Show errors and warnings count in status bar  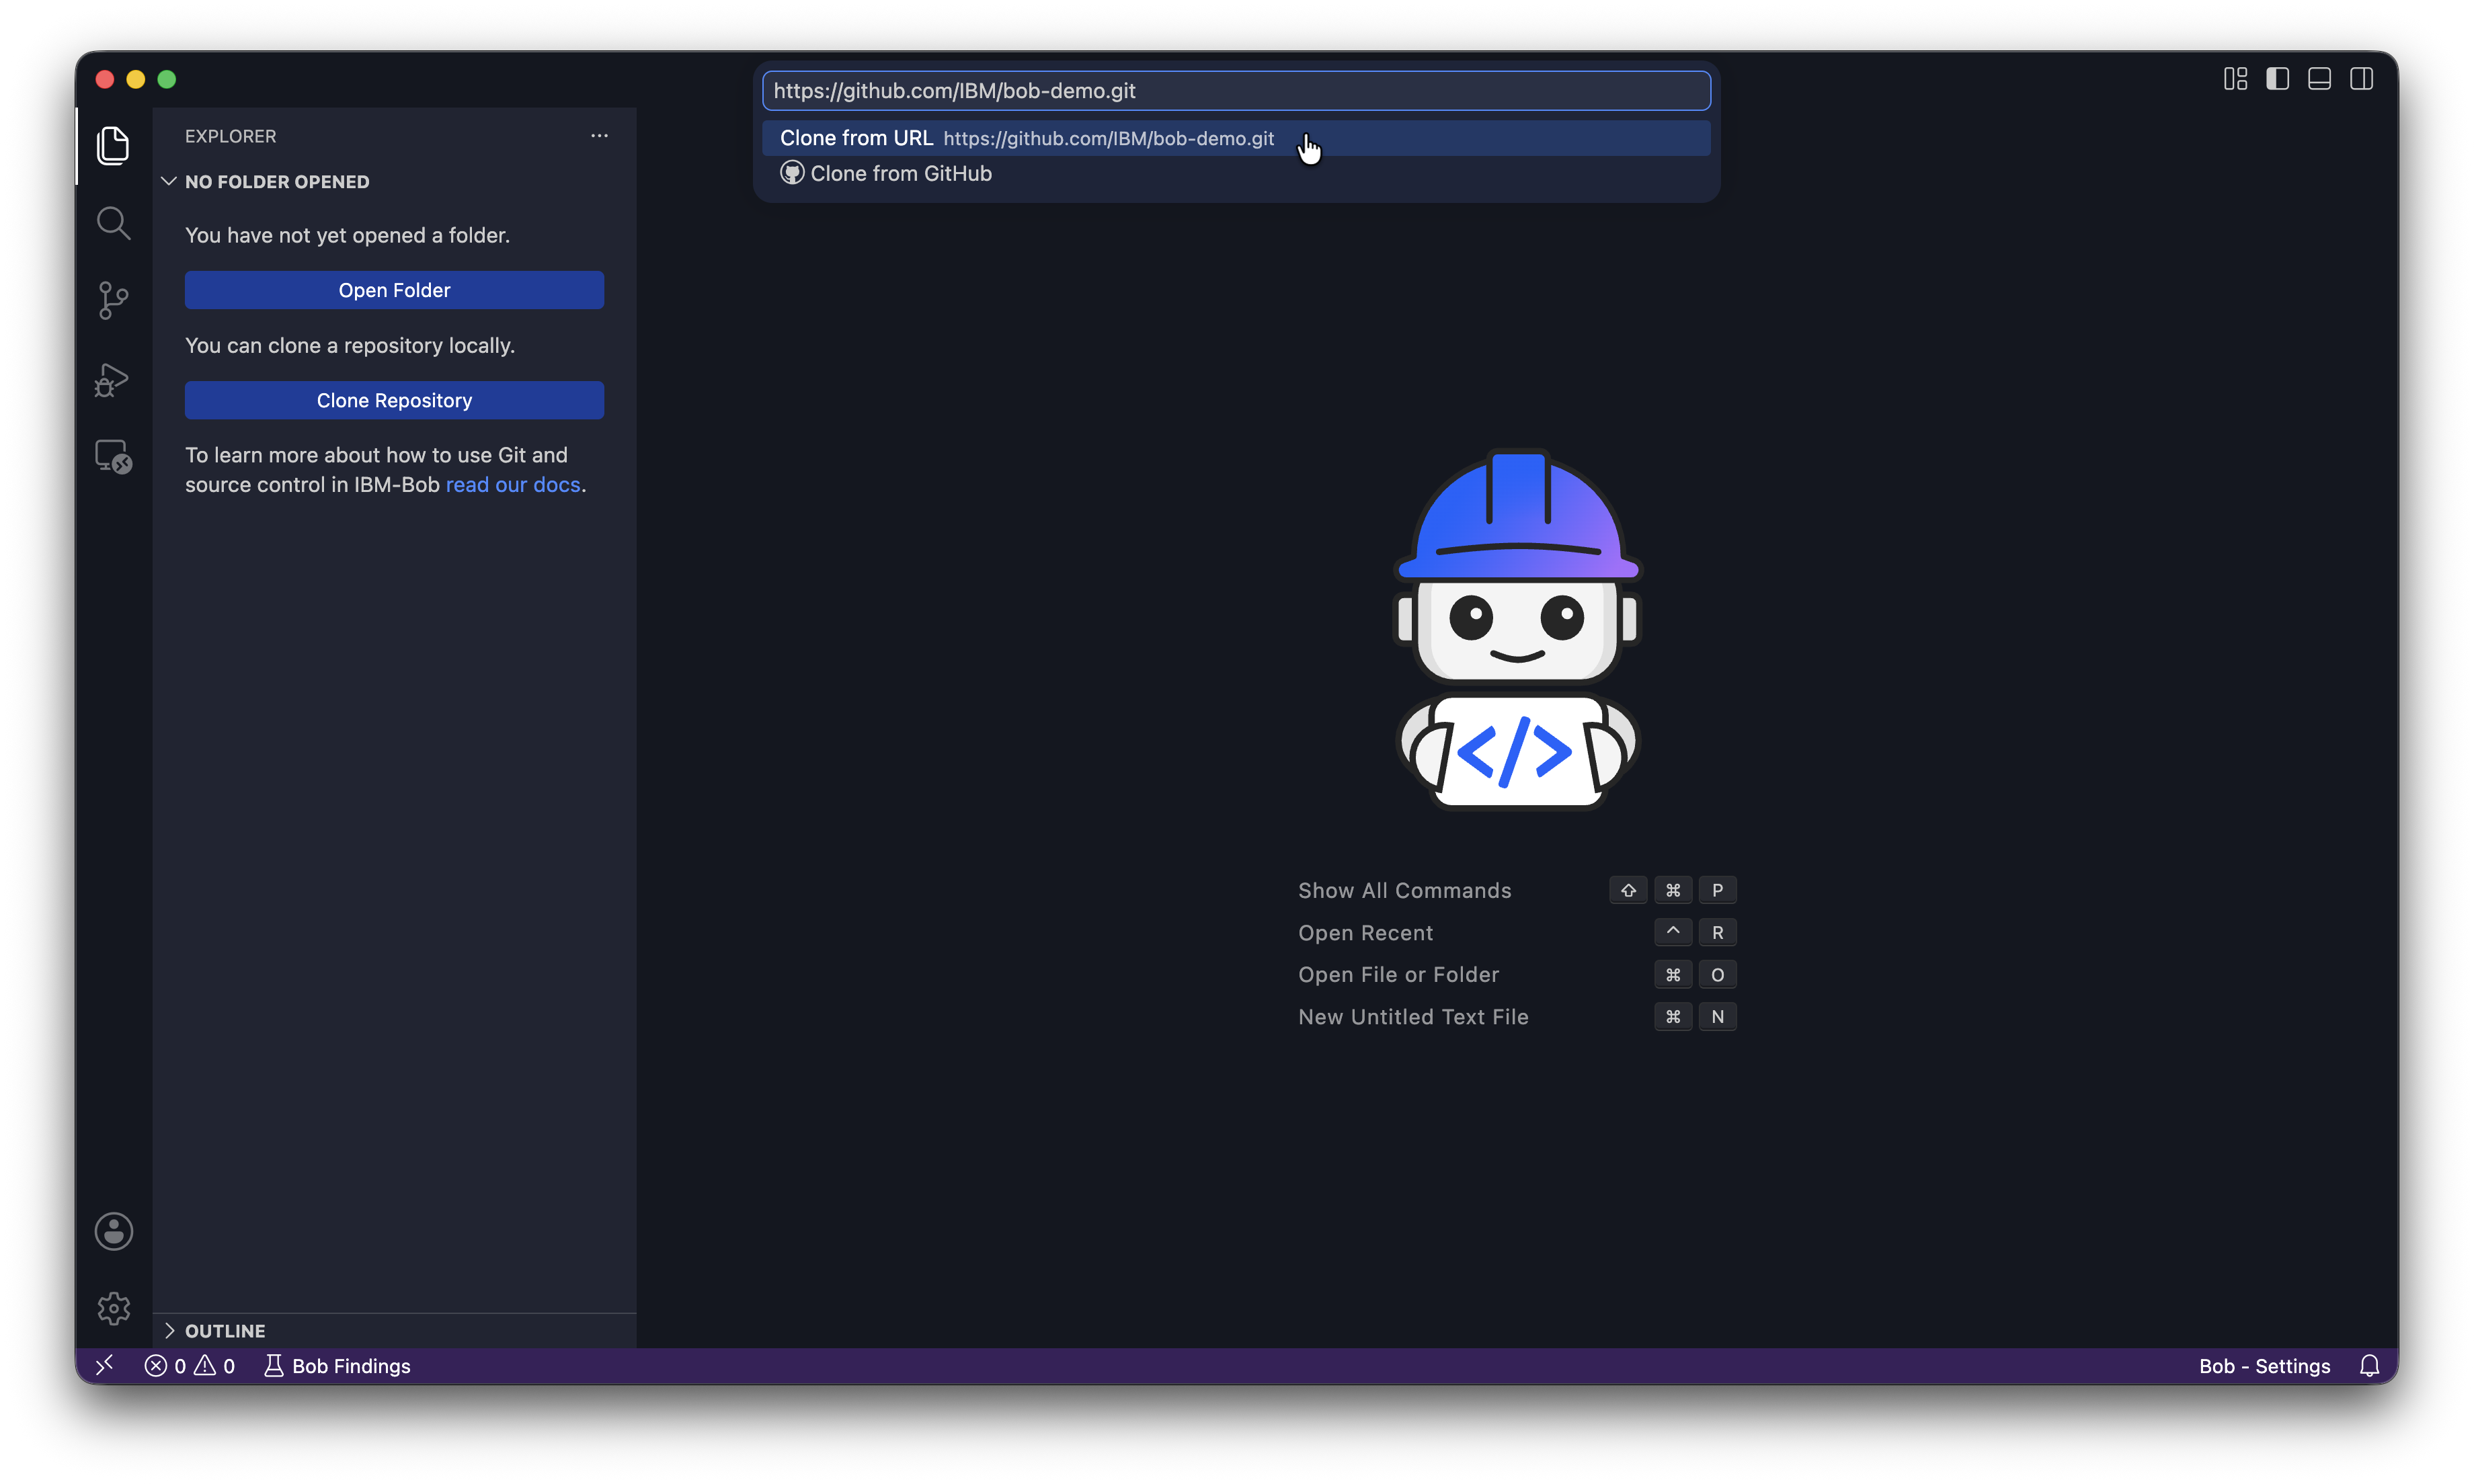click(x=190, y=1366)
